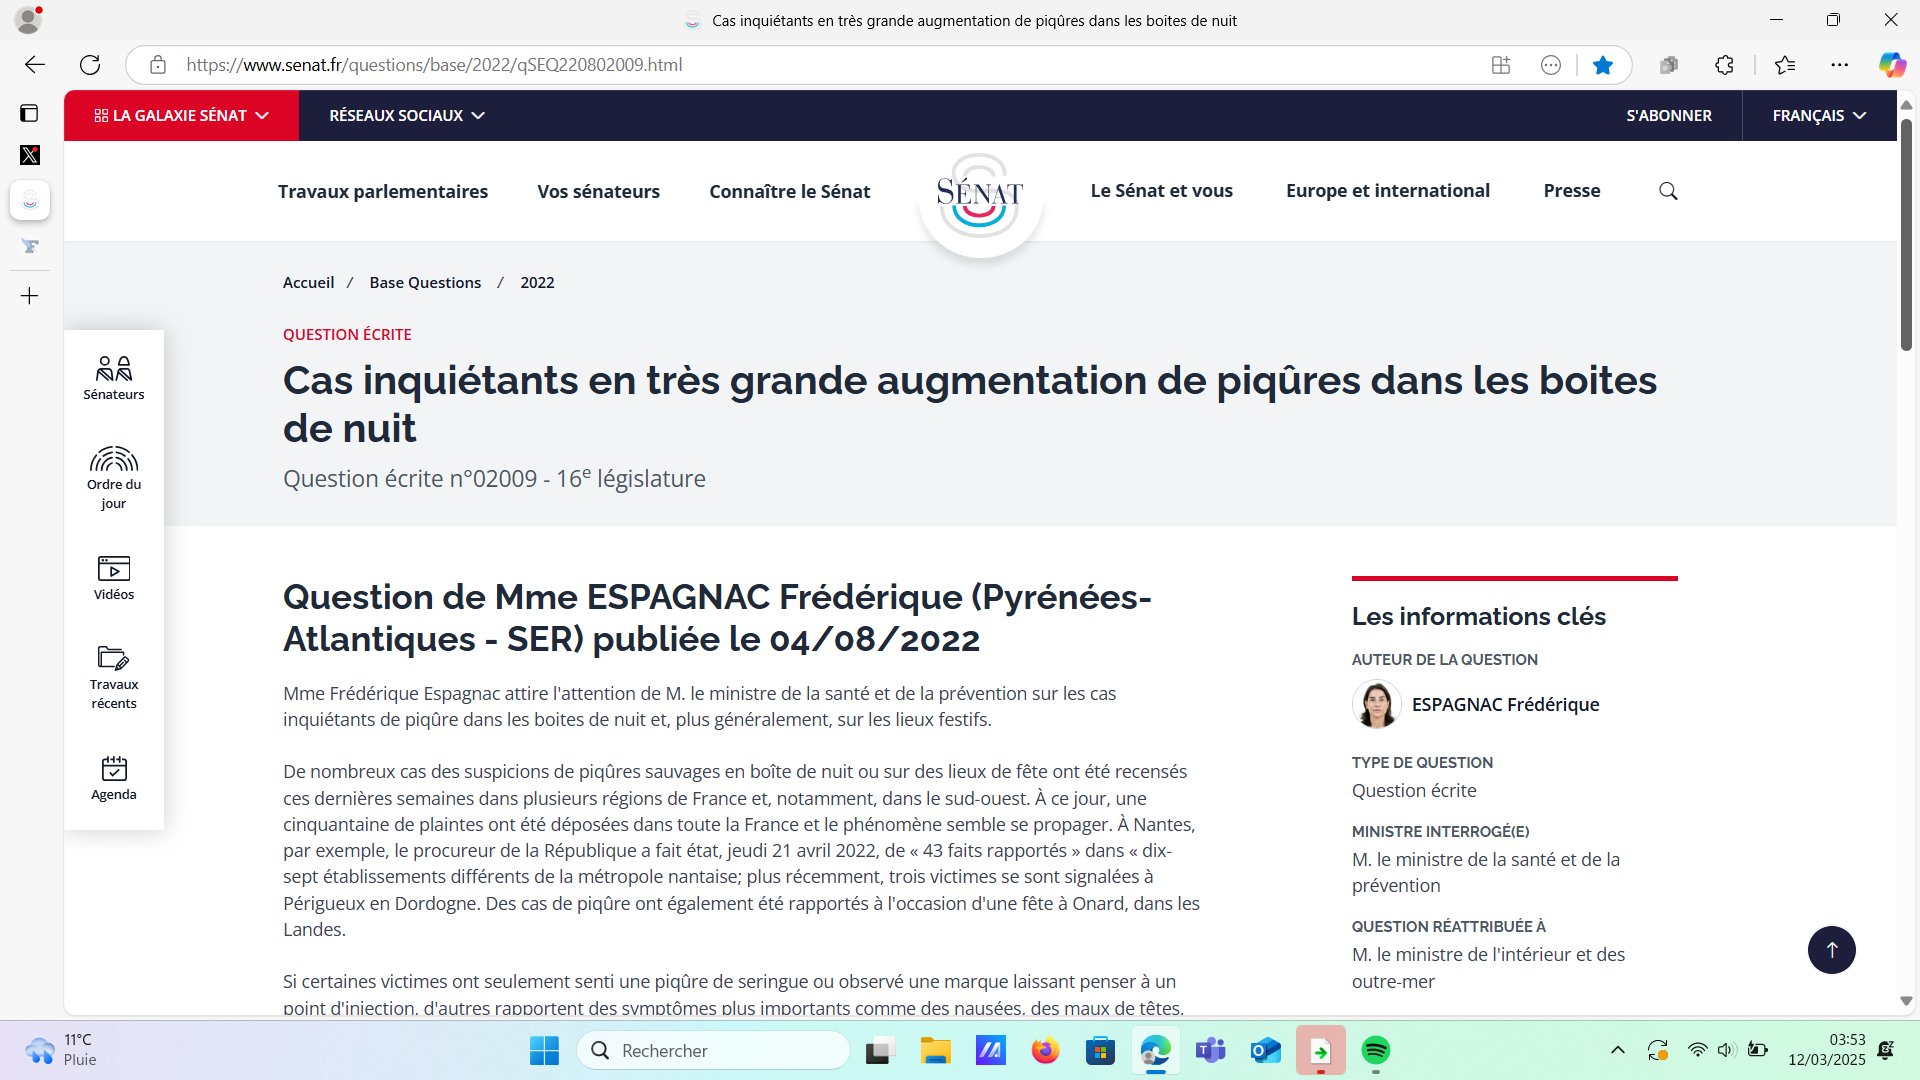Open Travaux parlementaires menu
This screenshot has height=1080, width=1920.
point(383,191)
